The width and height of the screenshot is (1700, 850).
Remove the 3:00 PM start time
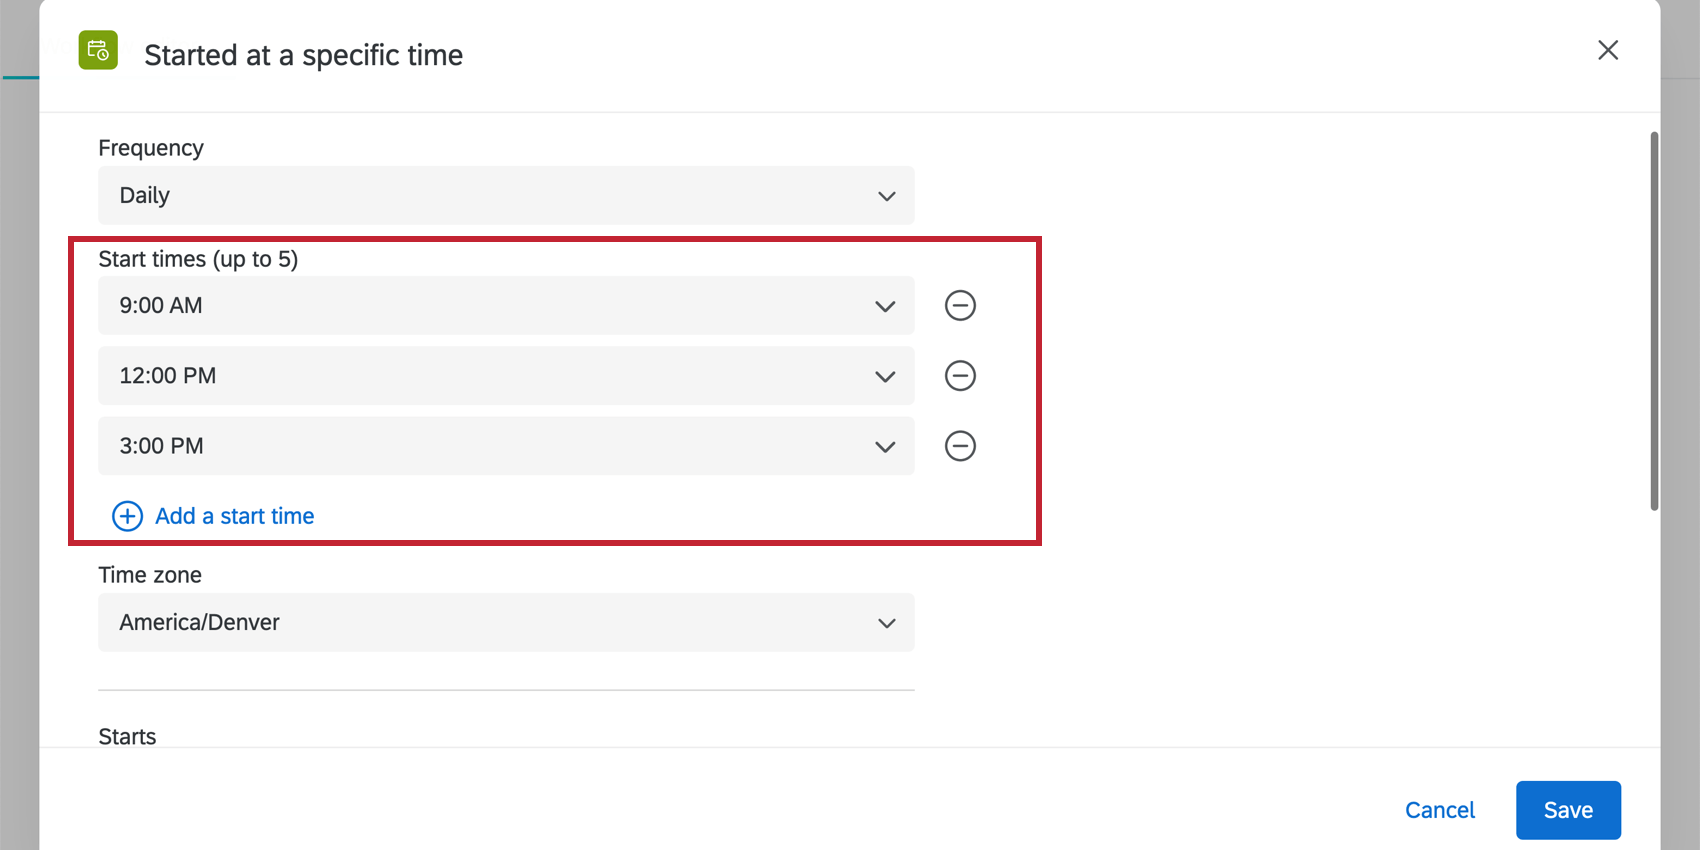960,446
